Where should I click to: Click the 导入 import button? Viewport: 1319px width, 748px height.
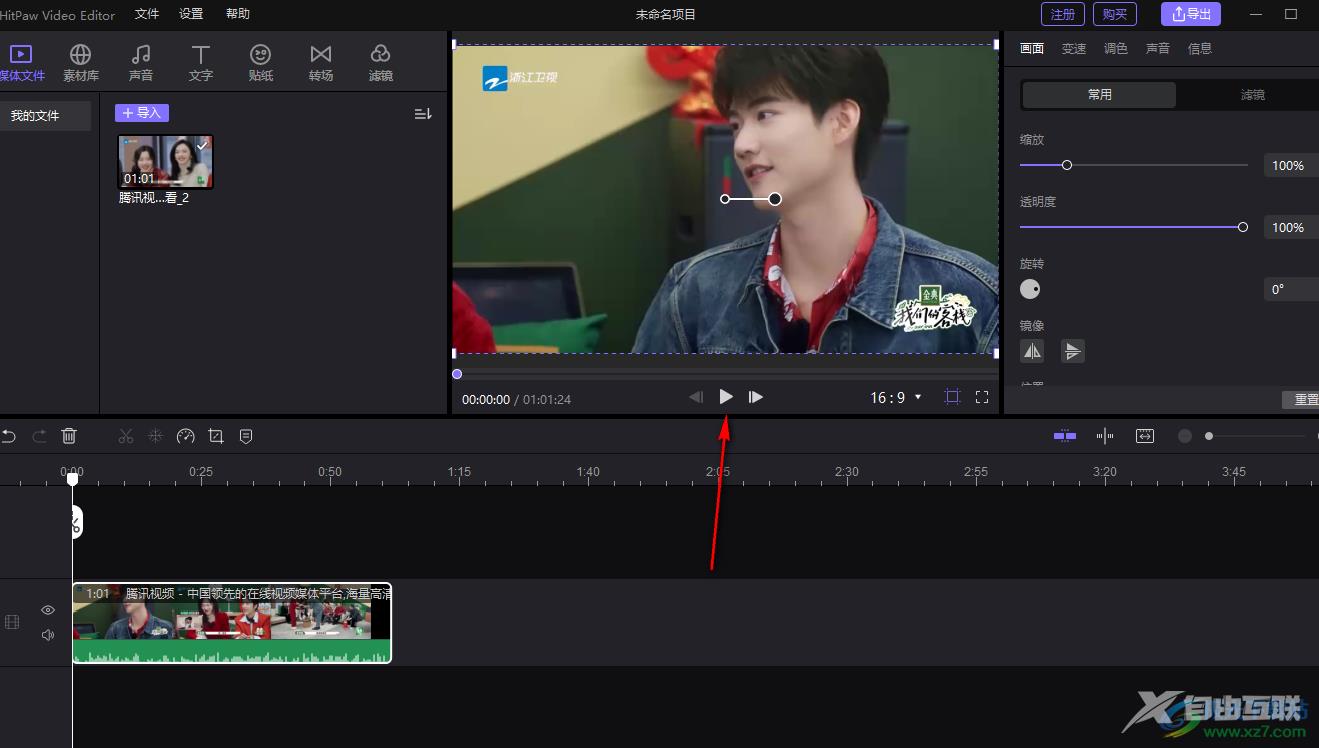(142, 113)
